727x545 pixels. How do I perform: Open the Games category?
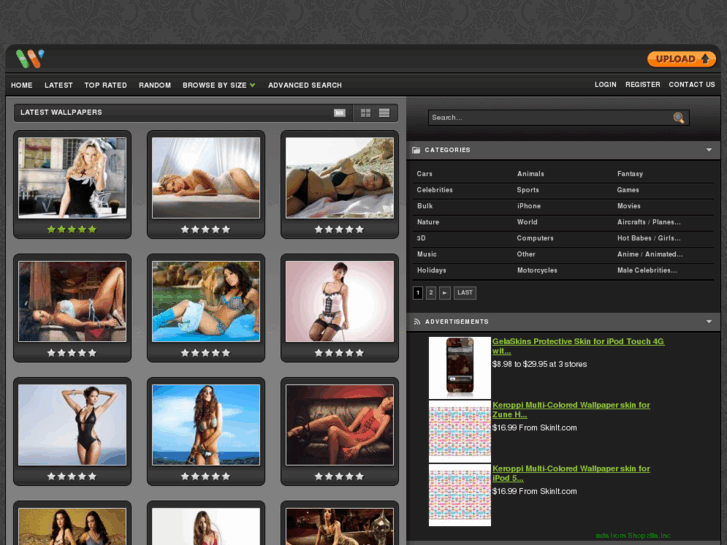pos(628,190)
